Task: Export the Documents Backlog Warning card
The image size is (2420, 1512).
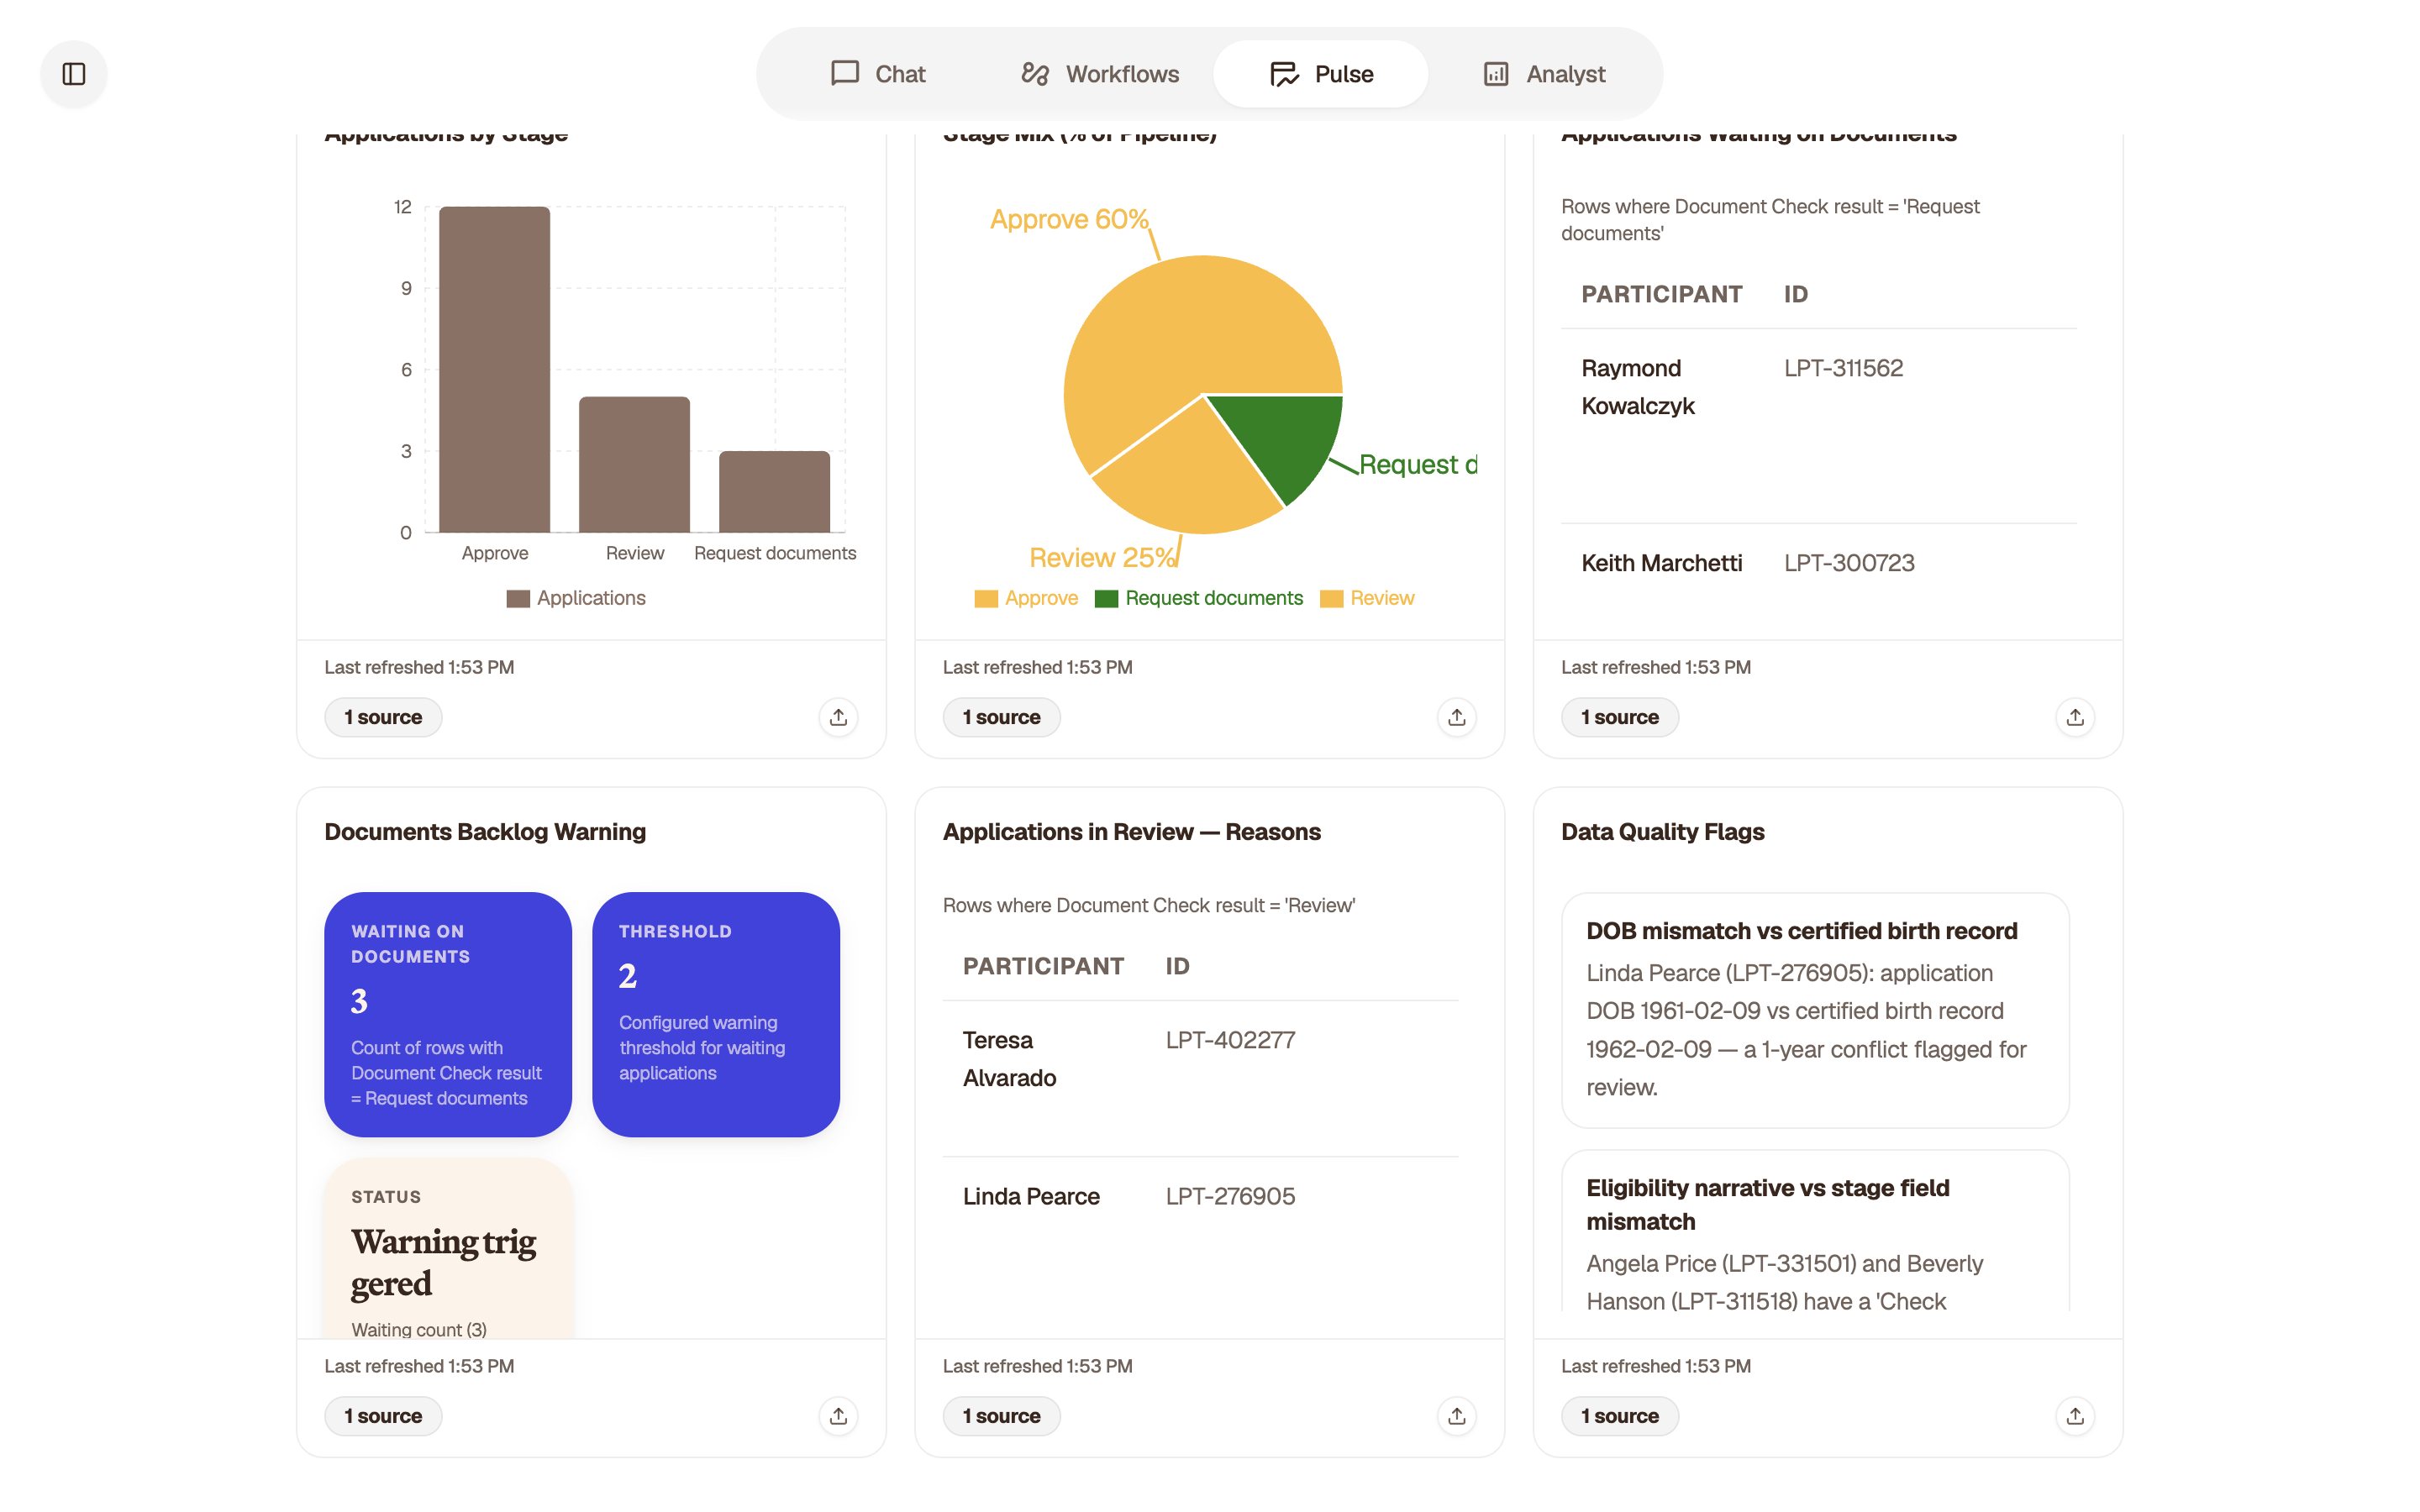Action: 838,1416
